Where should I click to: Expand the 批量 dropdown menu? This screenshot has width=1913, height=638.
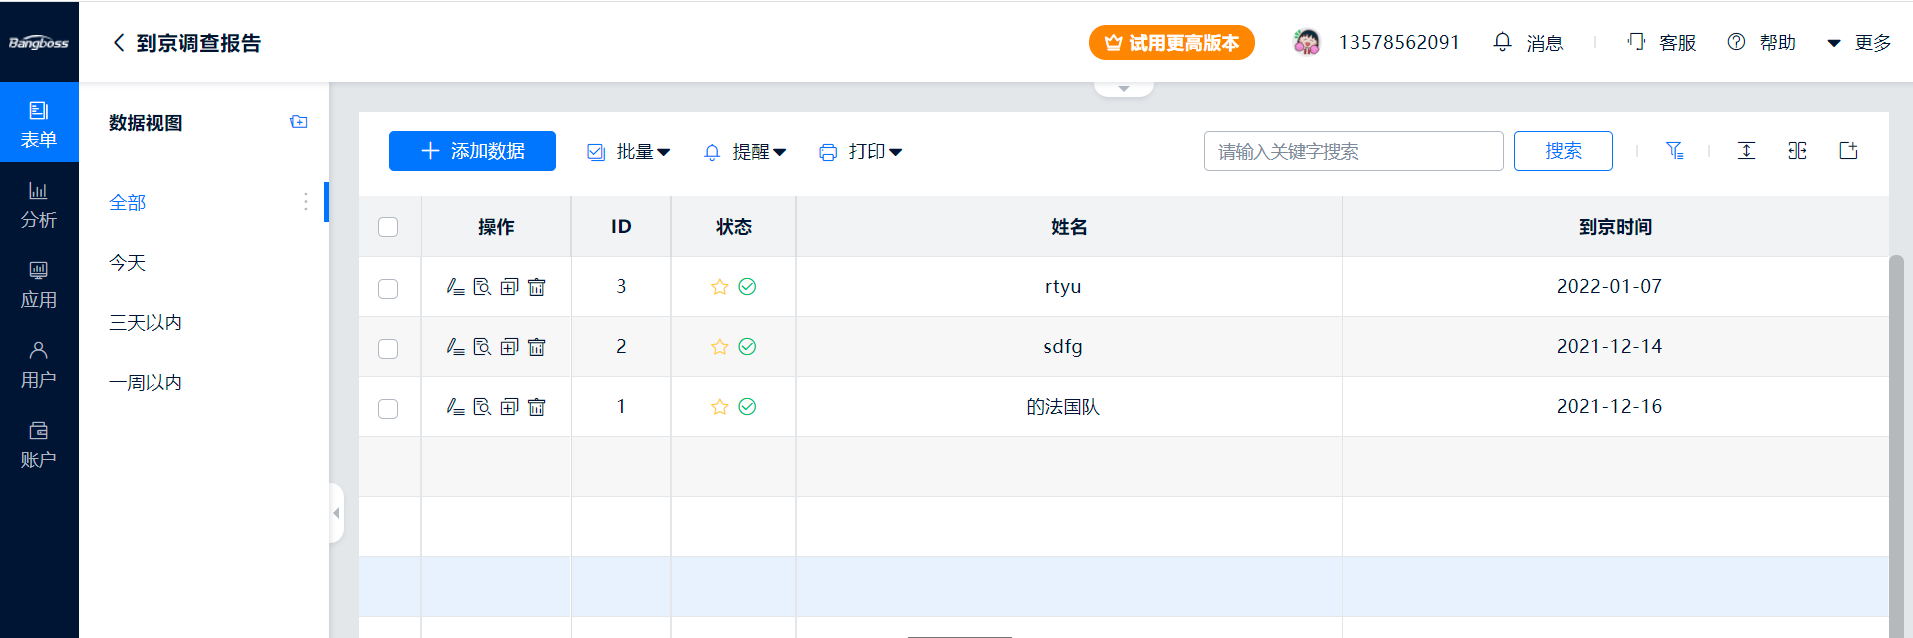pos(629,152)
